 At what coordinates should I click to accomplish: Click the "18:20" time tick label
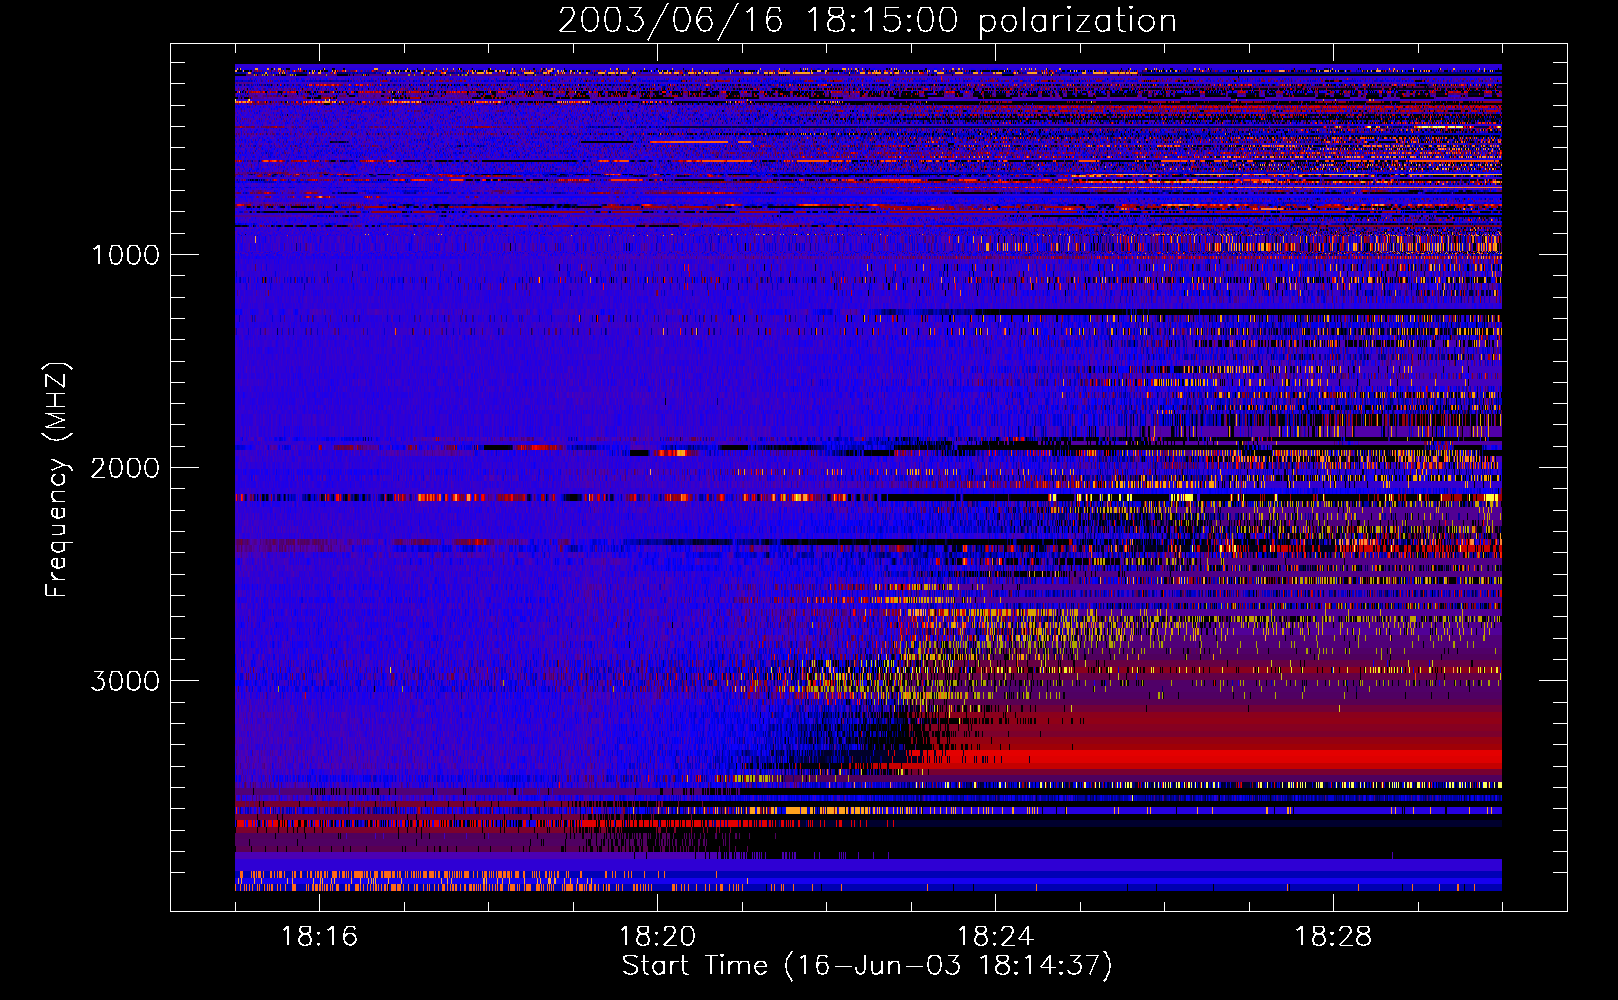(657, 937)
